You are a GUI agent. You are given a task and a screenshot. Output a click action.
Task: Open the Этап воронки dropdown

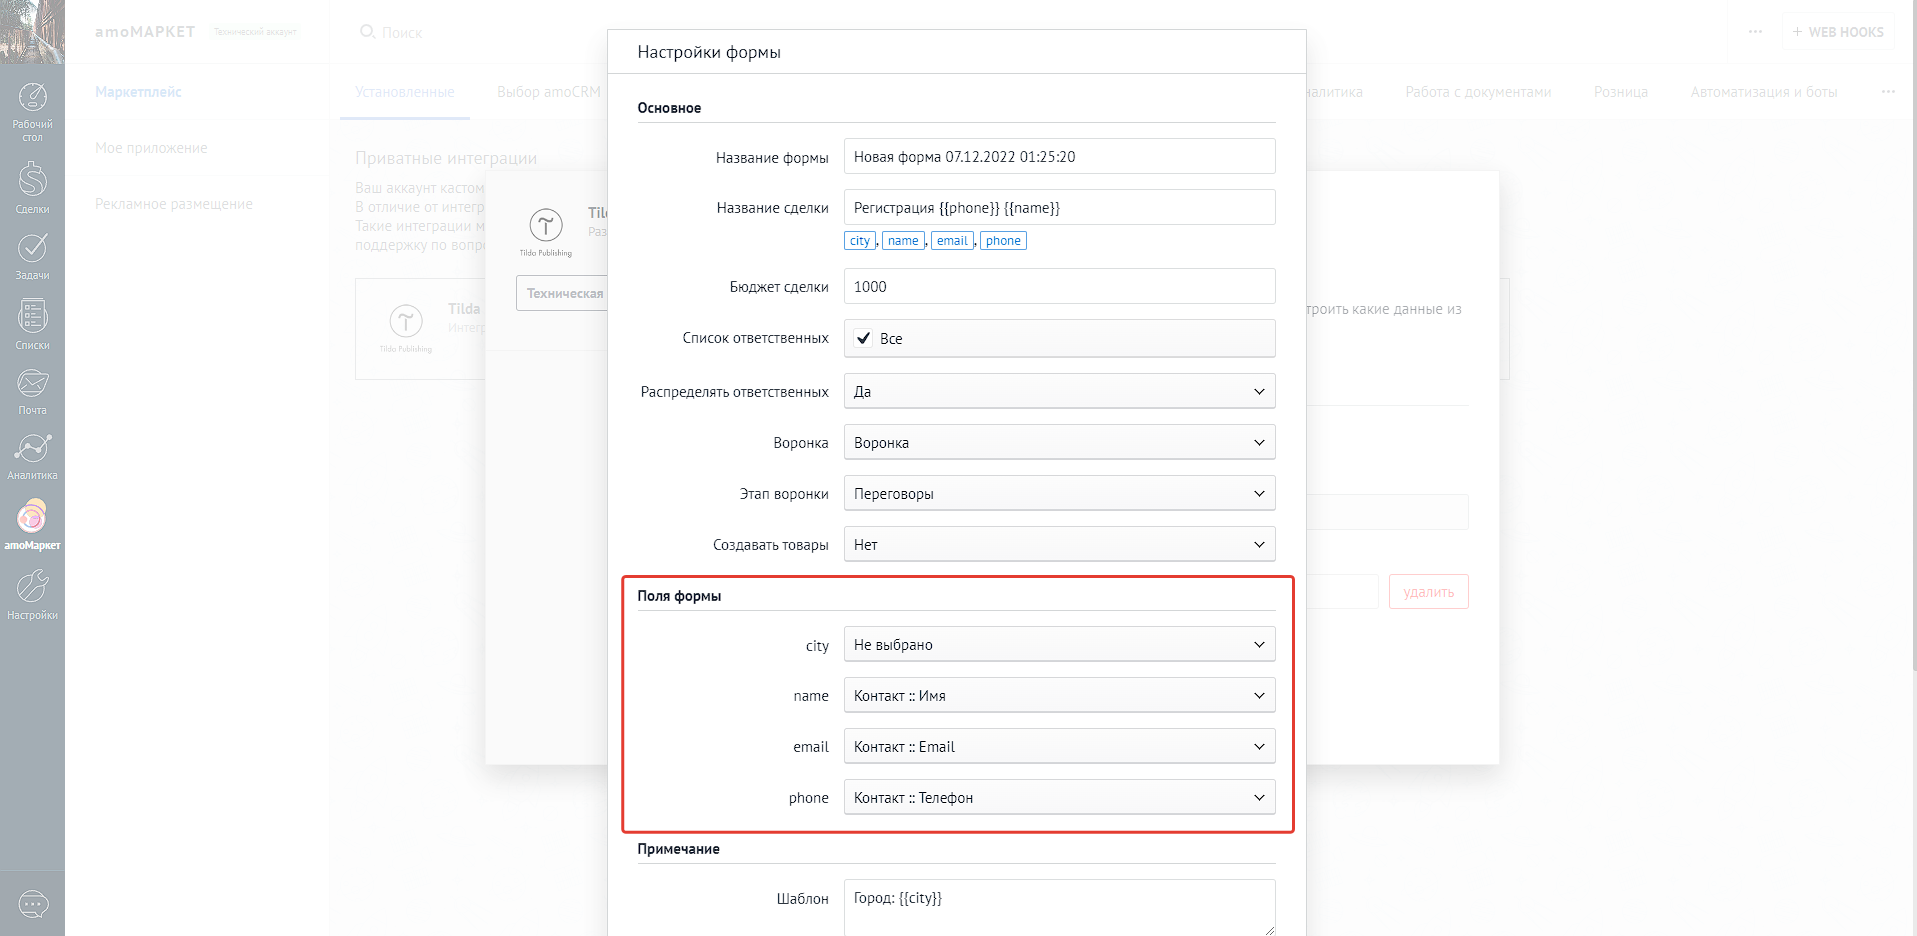point(1059,493)
